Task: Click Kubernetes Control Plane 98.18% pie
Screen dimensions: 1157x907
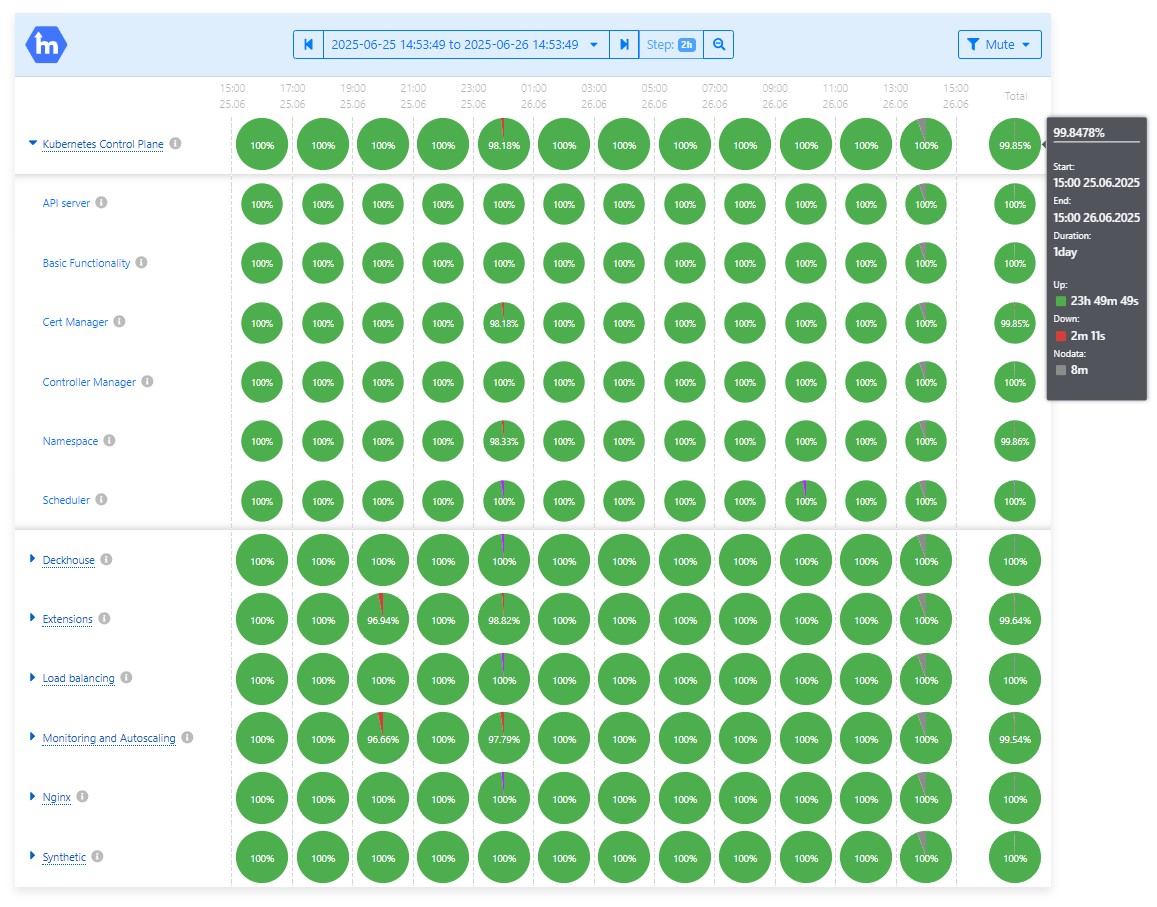Action: coord(504,145)
